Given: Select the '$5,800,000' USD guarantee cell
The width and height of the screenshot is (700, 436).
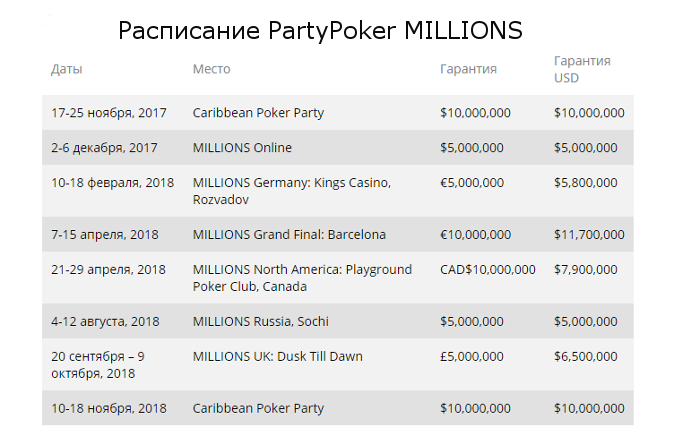Looking at the screenshot, I should coord(585,183).
